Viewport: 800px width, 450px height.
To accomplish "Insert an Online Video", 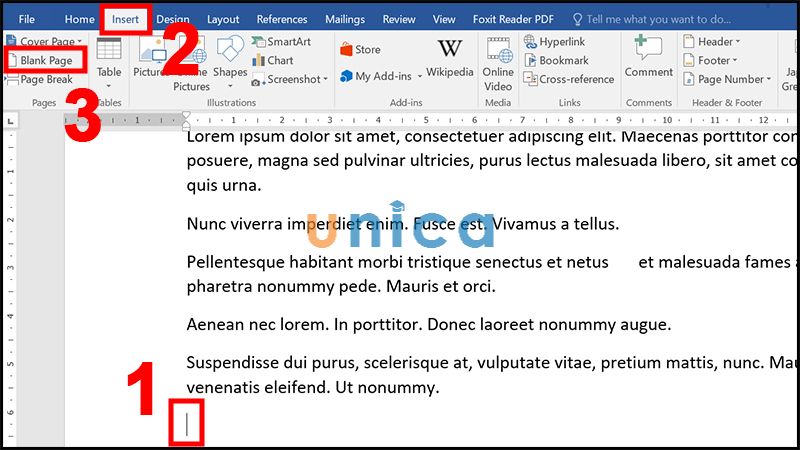I will pyautogui.click(x=498, y=64).
